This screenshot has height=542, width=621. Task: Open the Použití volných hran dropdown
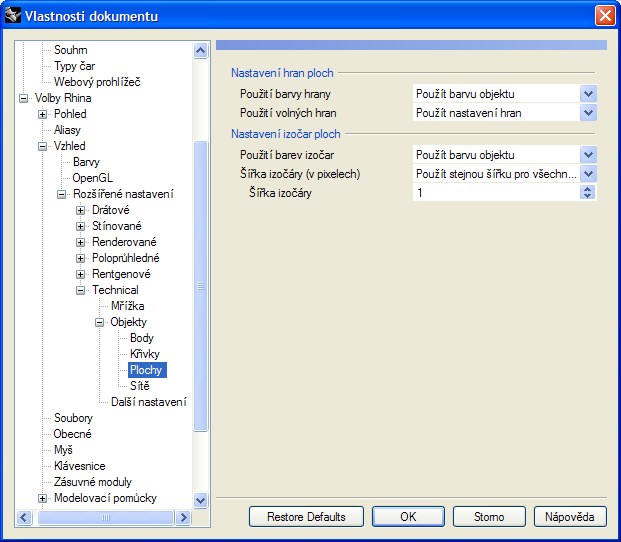coord(588,114)
